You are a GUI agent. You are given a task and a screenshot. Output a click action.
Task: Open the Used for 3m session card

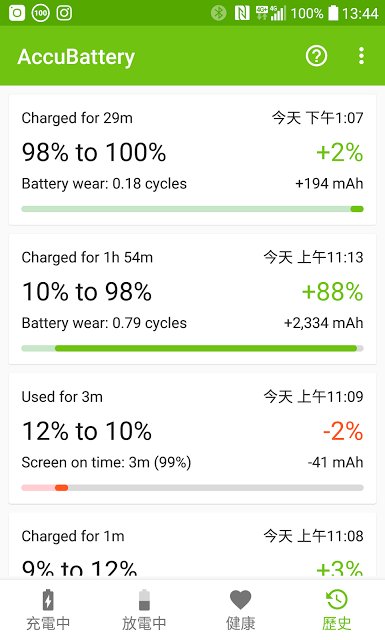[x=192, y=438]
